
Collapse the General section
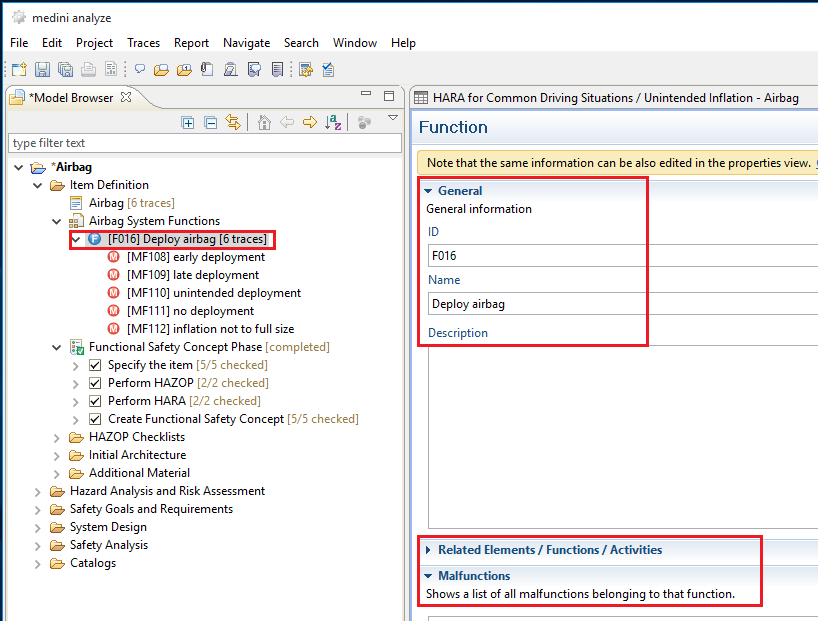[x=428, y=191]
